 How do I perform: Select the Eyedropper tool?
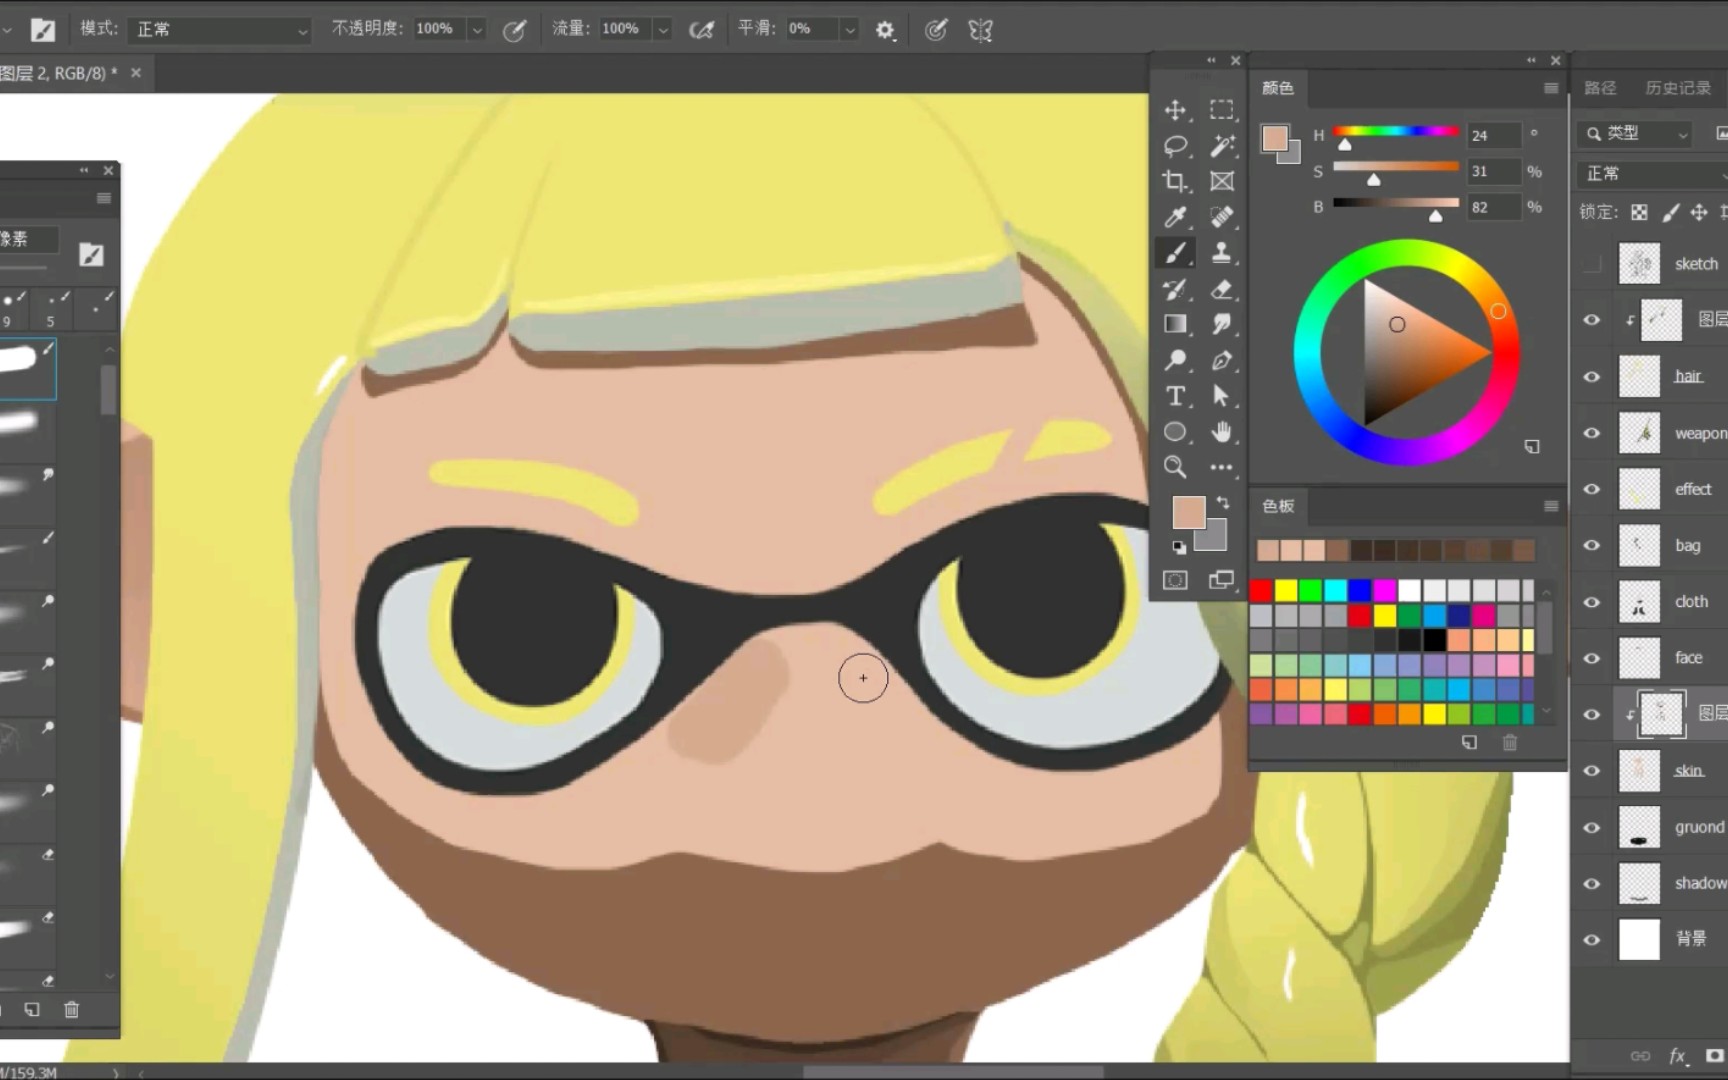pos(1175,217)
